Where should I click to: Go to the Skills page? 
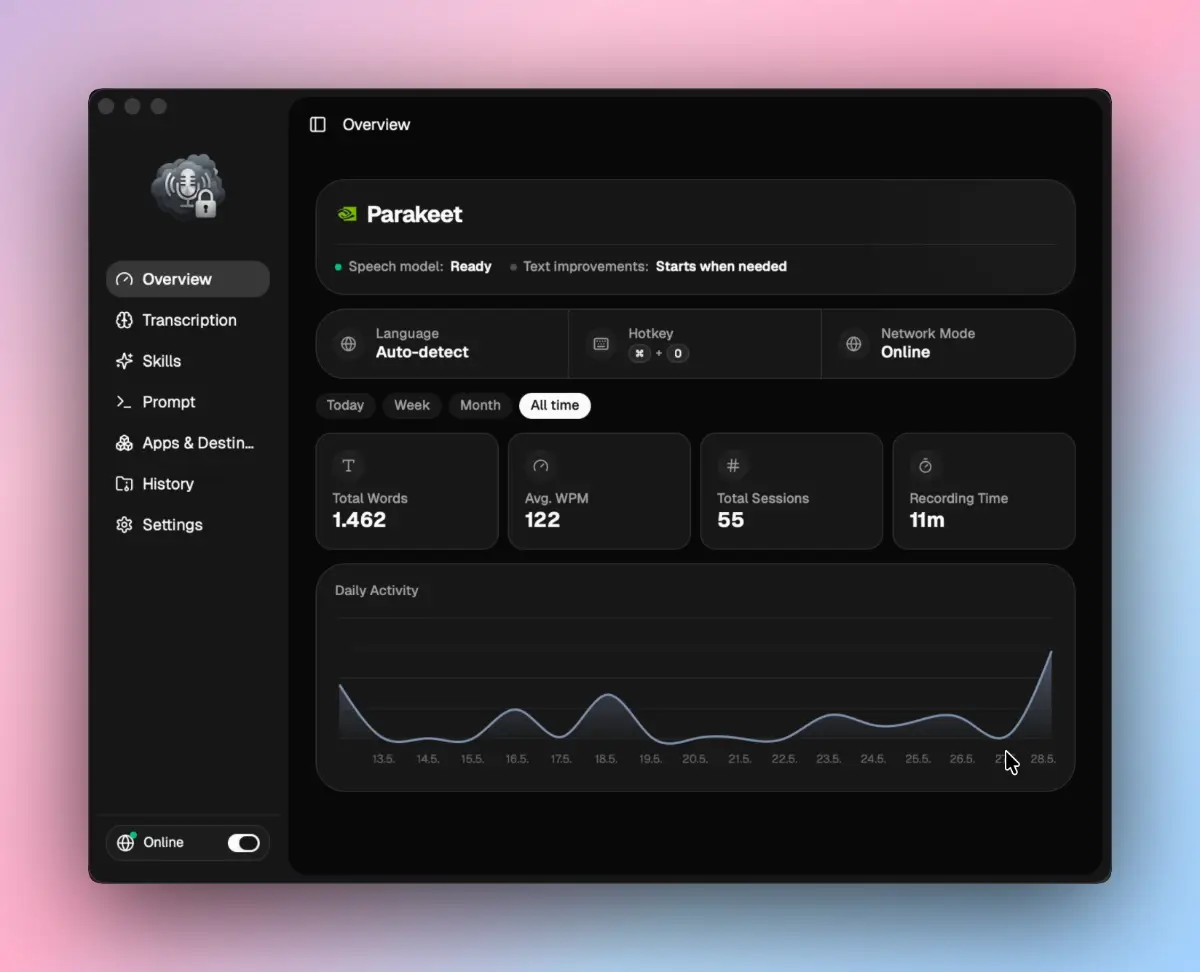coord(188,361)
